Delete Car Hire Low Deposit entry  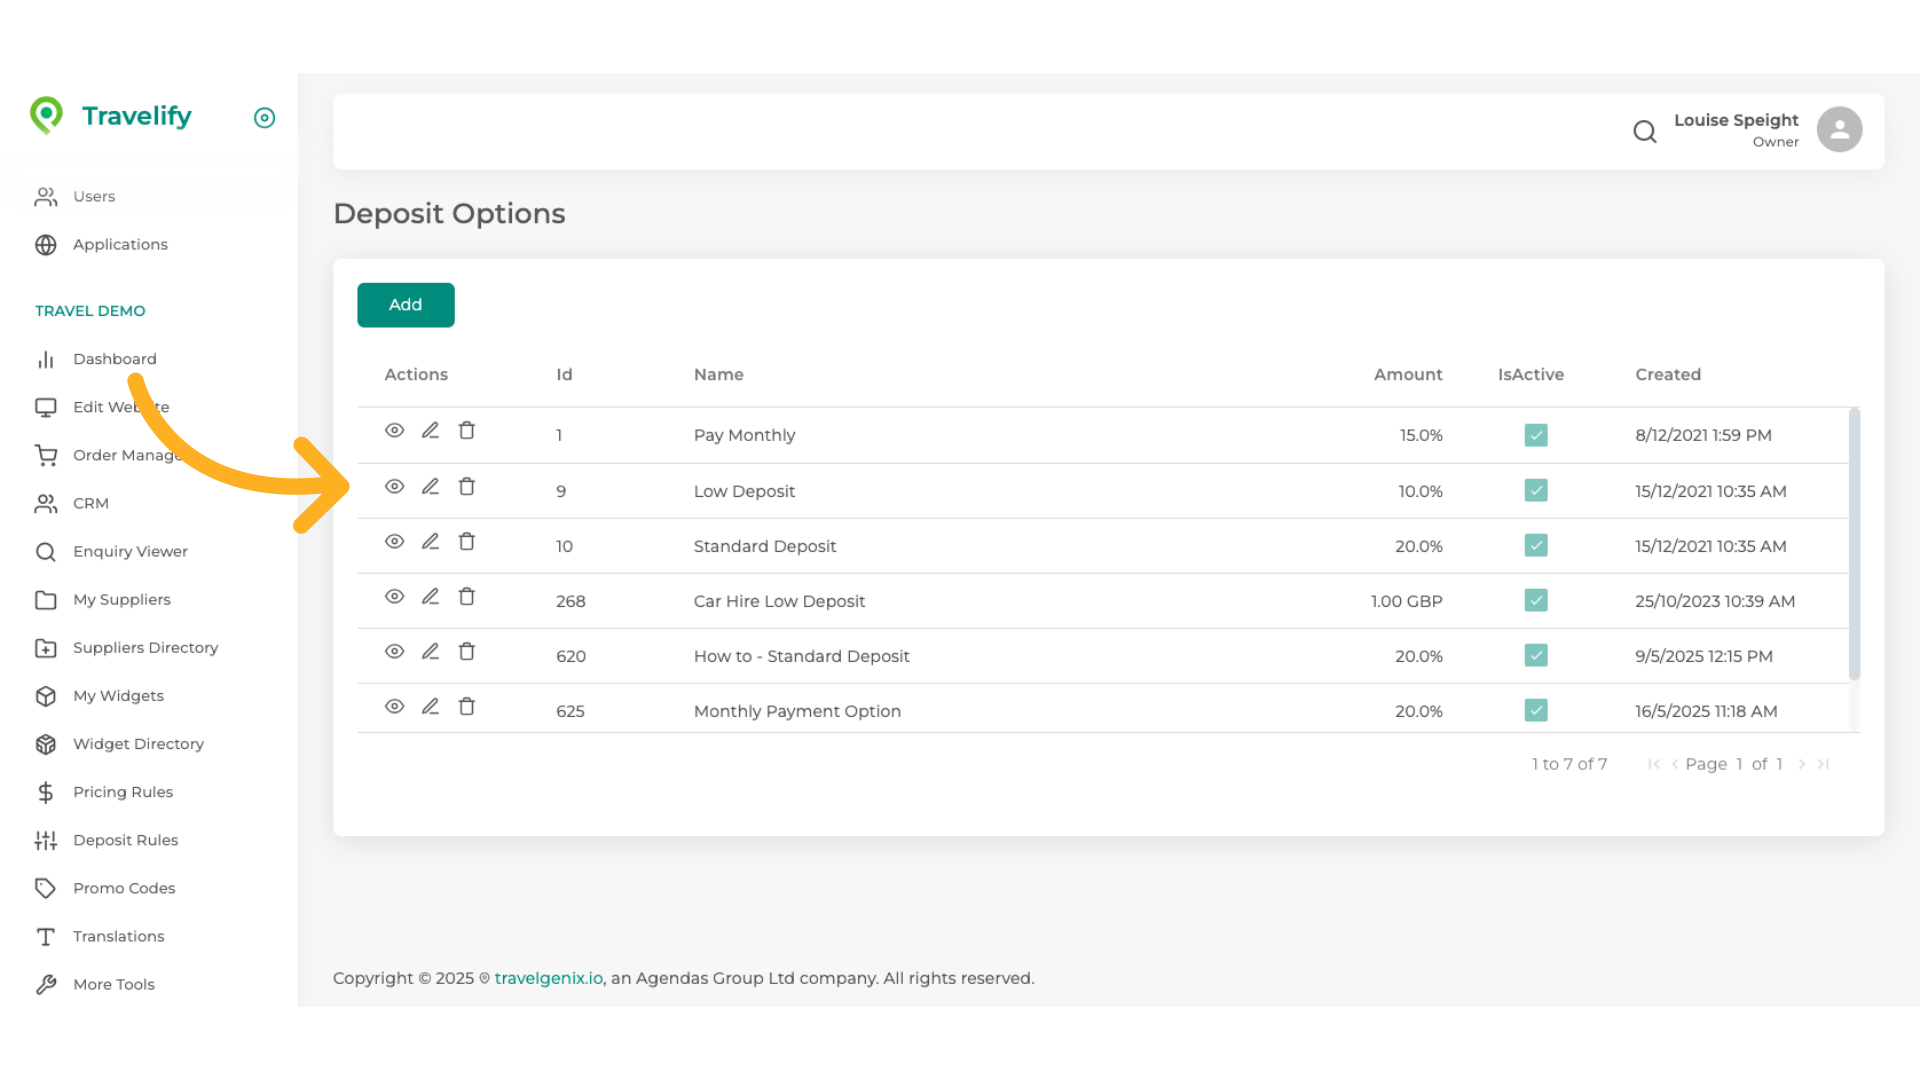pyautogui.click(x=466, y=597)
